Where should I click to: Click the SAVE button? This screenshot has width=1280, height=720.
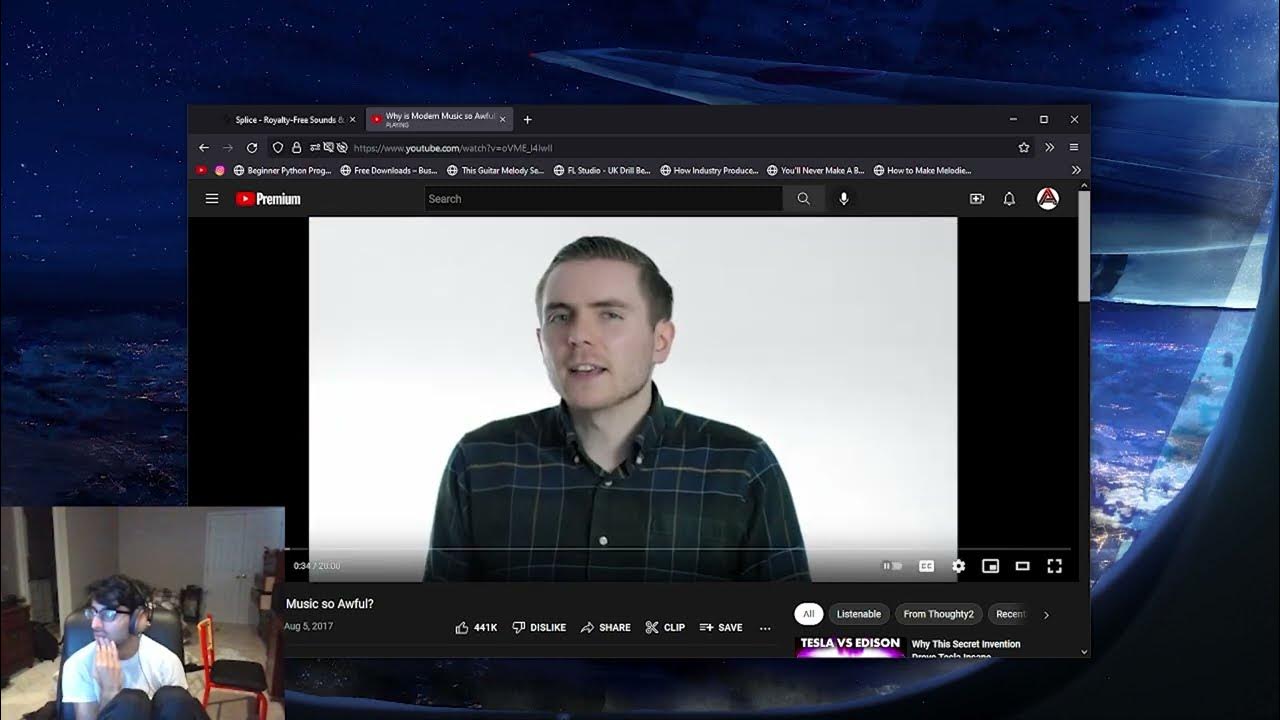point(721,627)
